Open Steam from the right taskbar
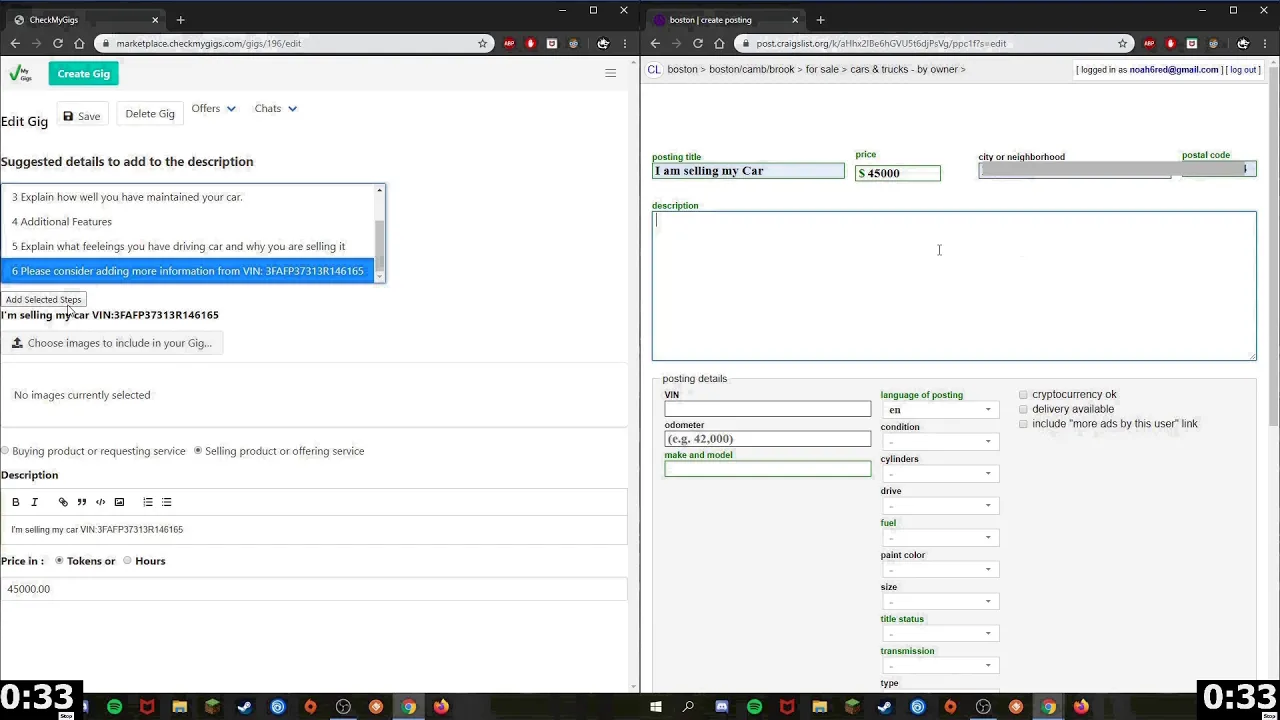Image resolution: width=1280 pixels, height=720 pixels. (885, 707)
